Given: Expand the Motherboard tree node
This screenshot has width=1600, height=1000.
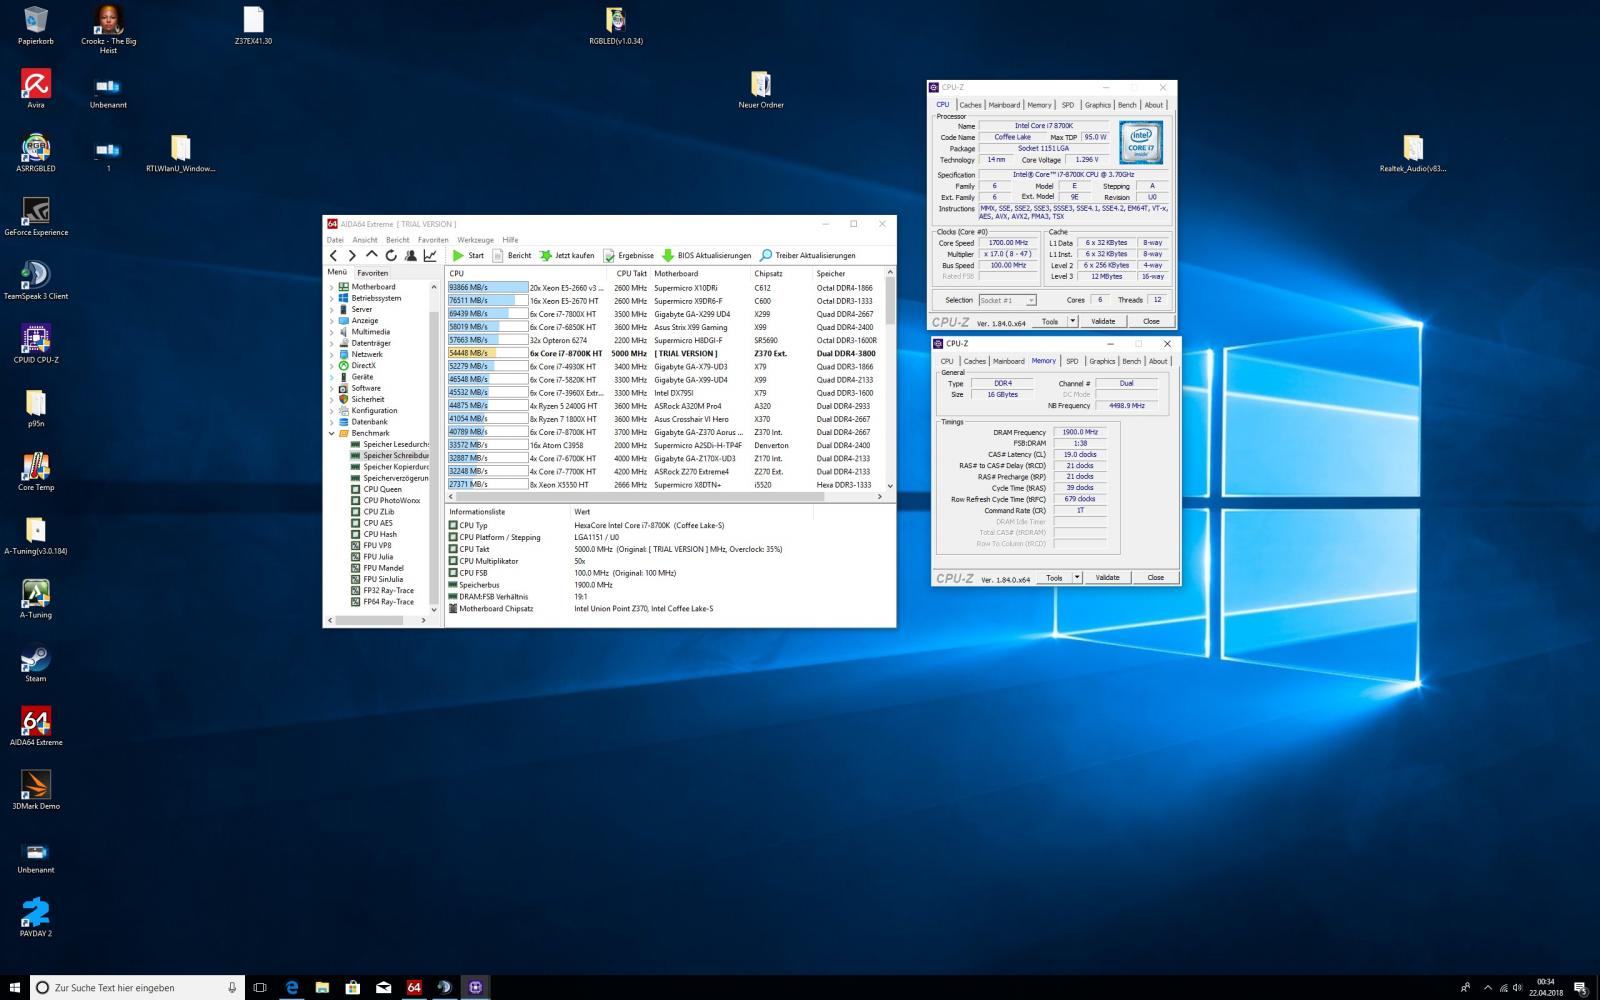Looking at the screenshot, I should 332,287.
